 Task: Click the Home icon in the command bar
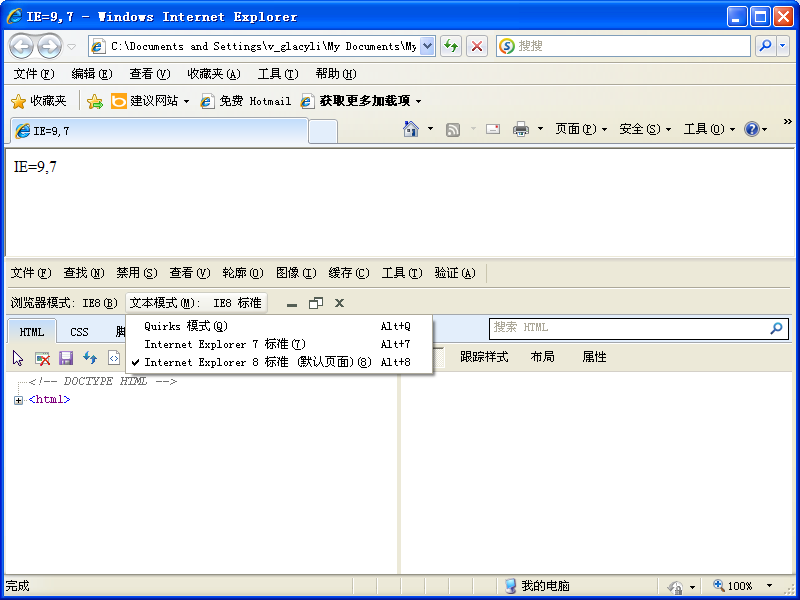pos(410,129)
